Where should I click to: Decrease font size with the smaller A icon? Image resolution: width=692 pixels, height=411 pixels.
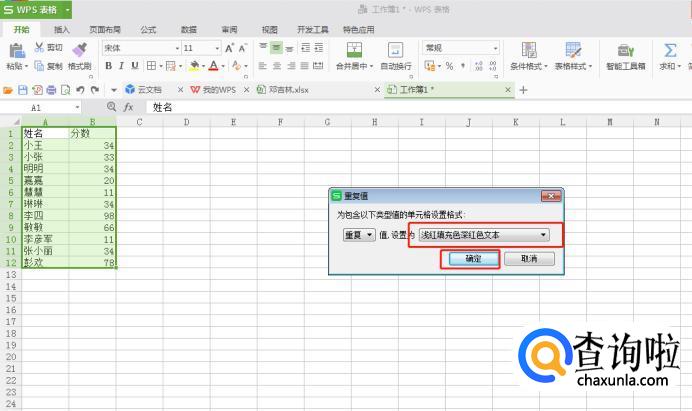[x=243, y=48]
